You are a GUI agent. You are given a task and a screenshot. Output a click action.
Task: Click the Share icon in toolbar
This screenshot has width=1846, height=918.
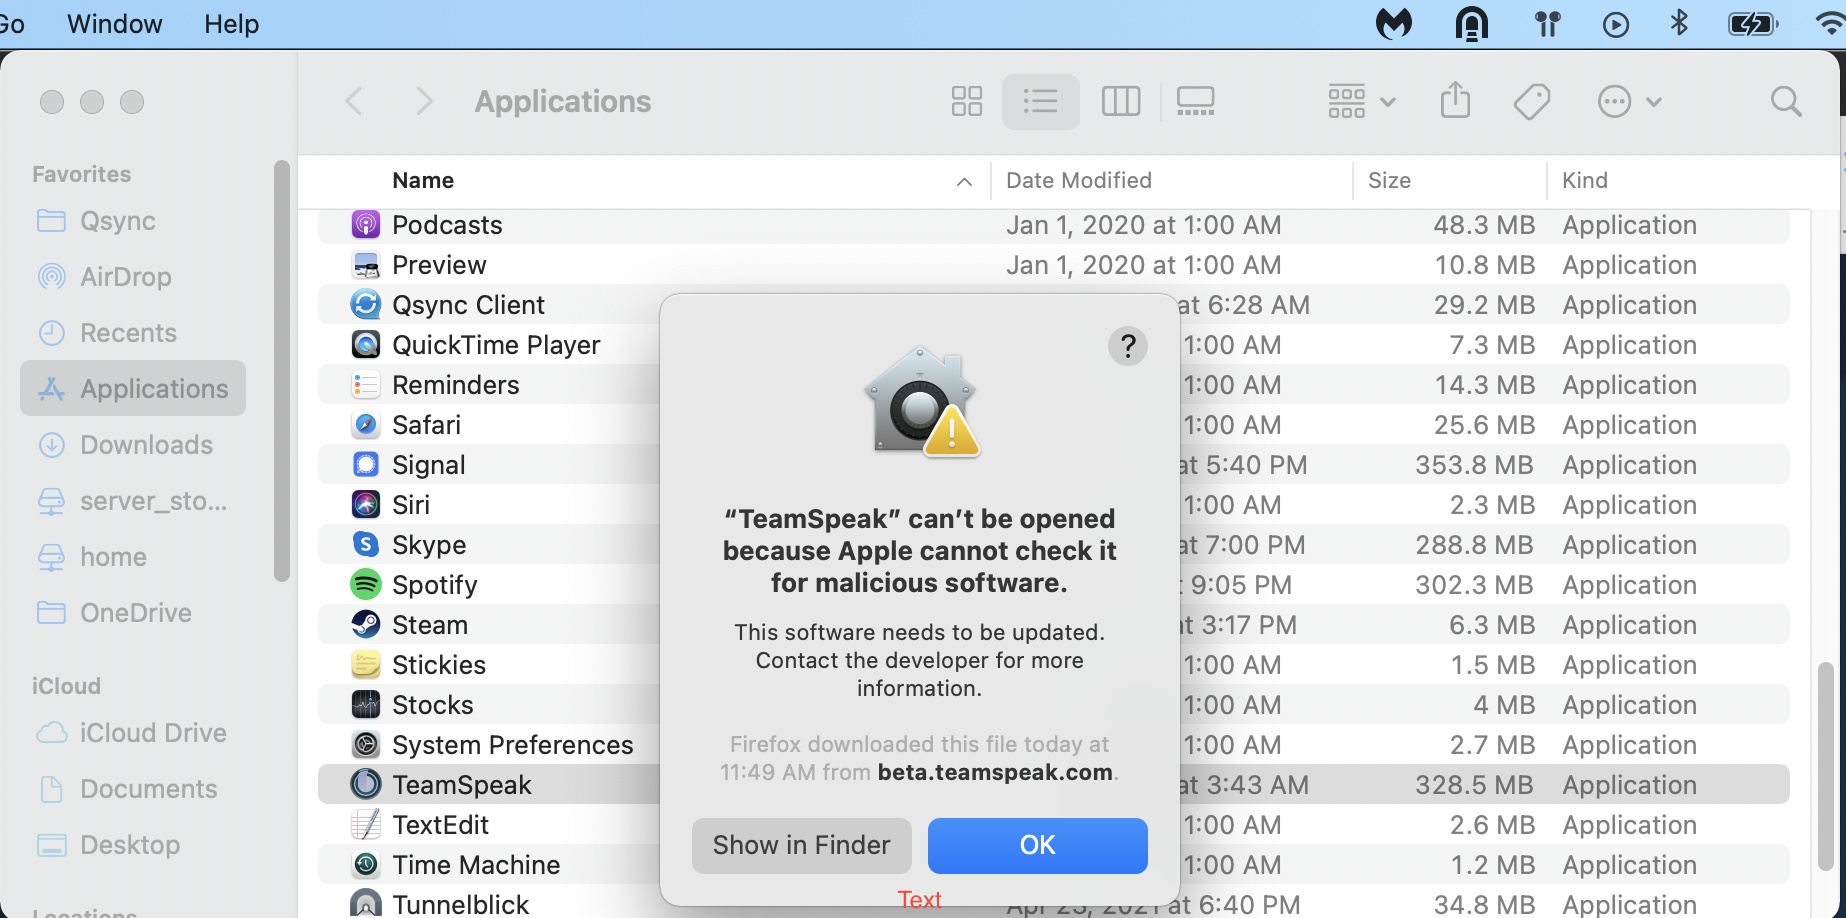pyautogui.click(x=1455, y=101)
